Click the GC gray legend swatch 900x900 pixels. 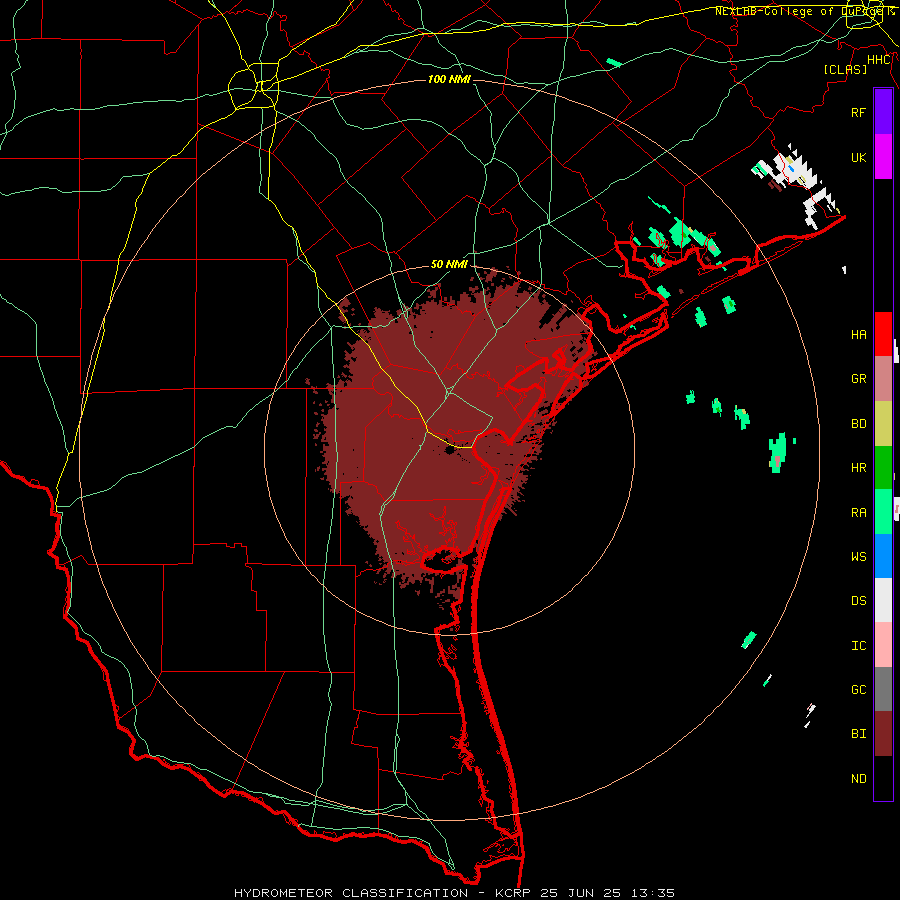point(883,689)
